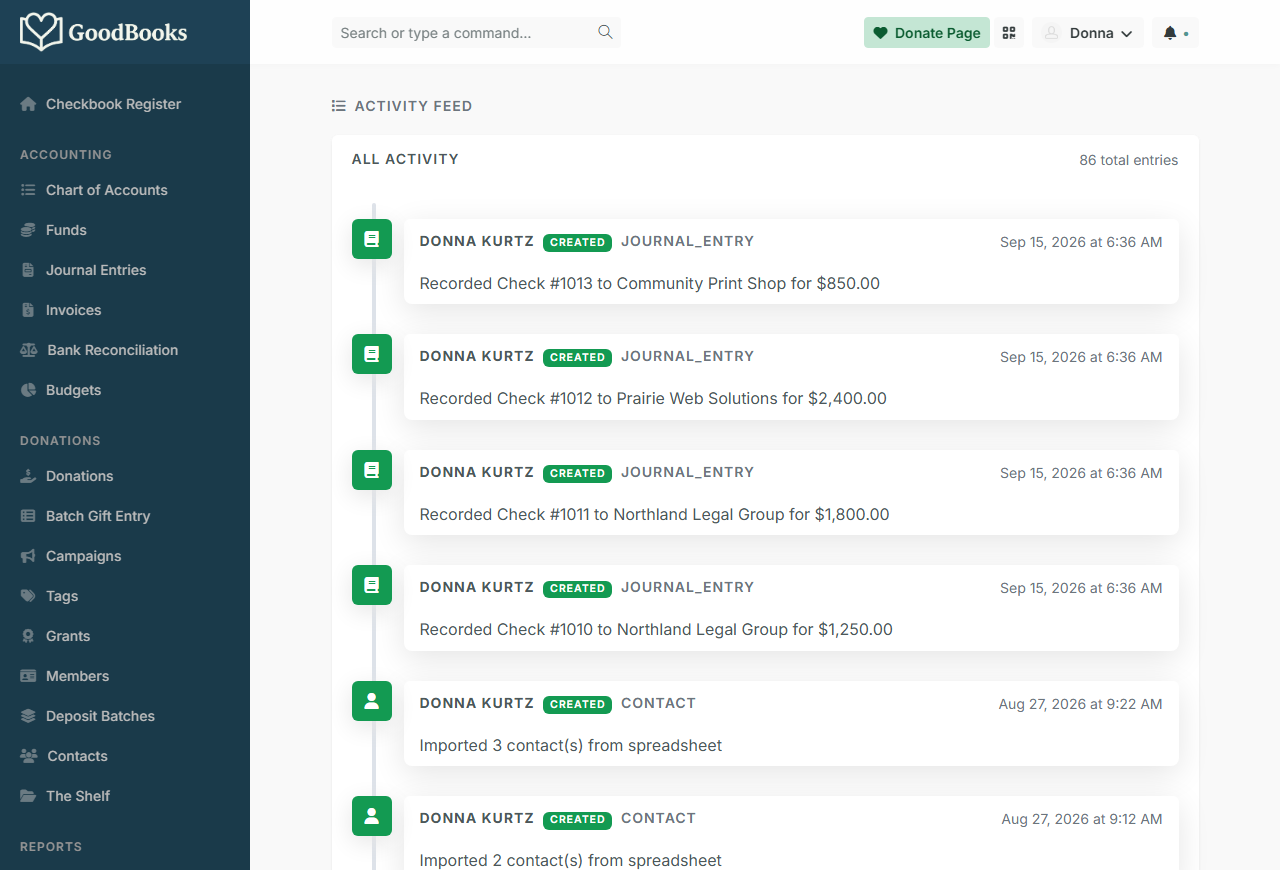Open the Donna user dropdown
1280x870 pixels.
pyautogui.click(x=1088, y=33)
